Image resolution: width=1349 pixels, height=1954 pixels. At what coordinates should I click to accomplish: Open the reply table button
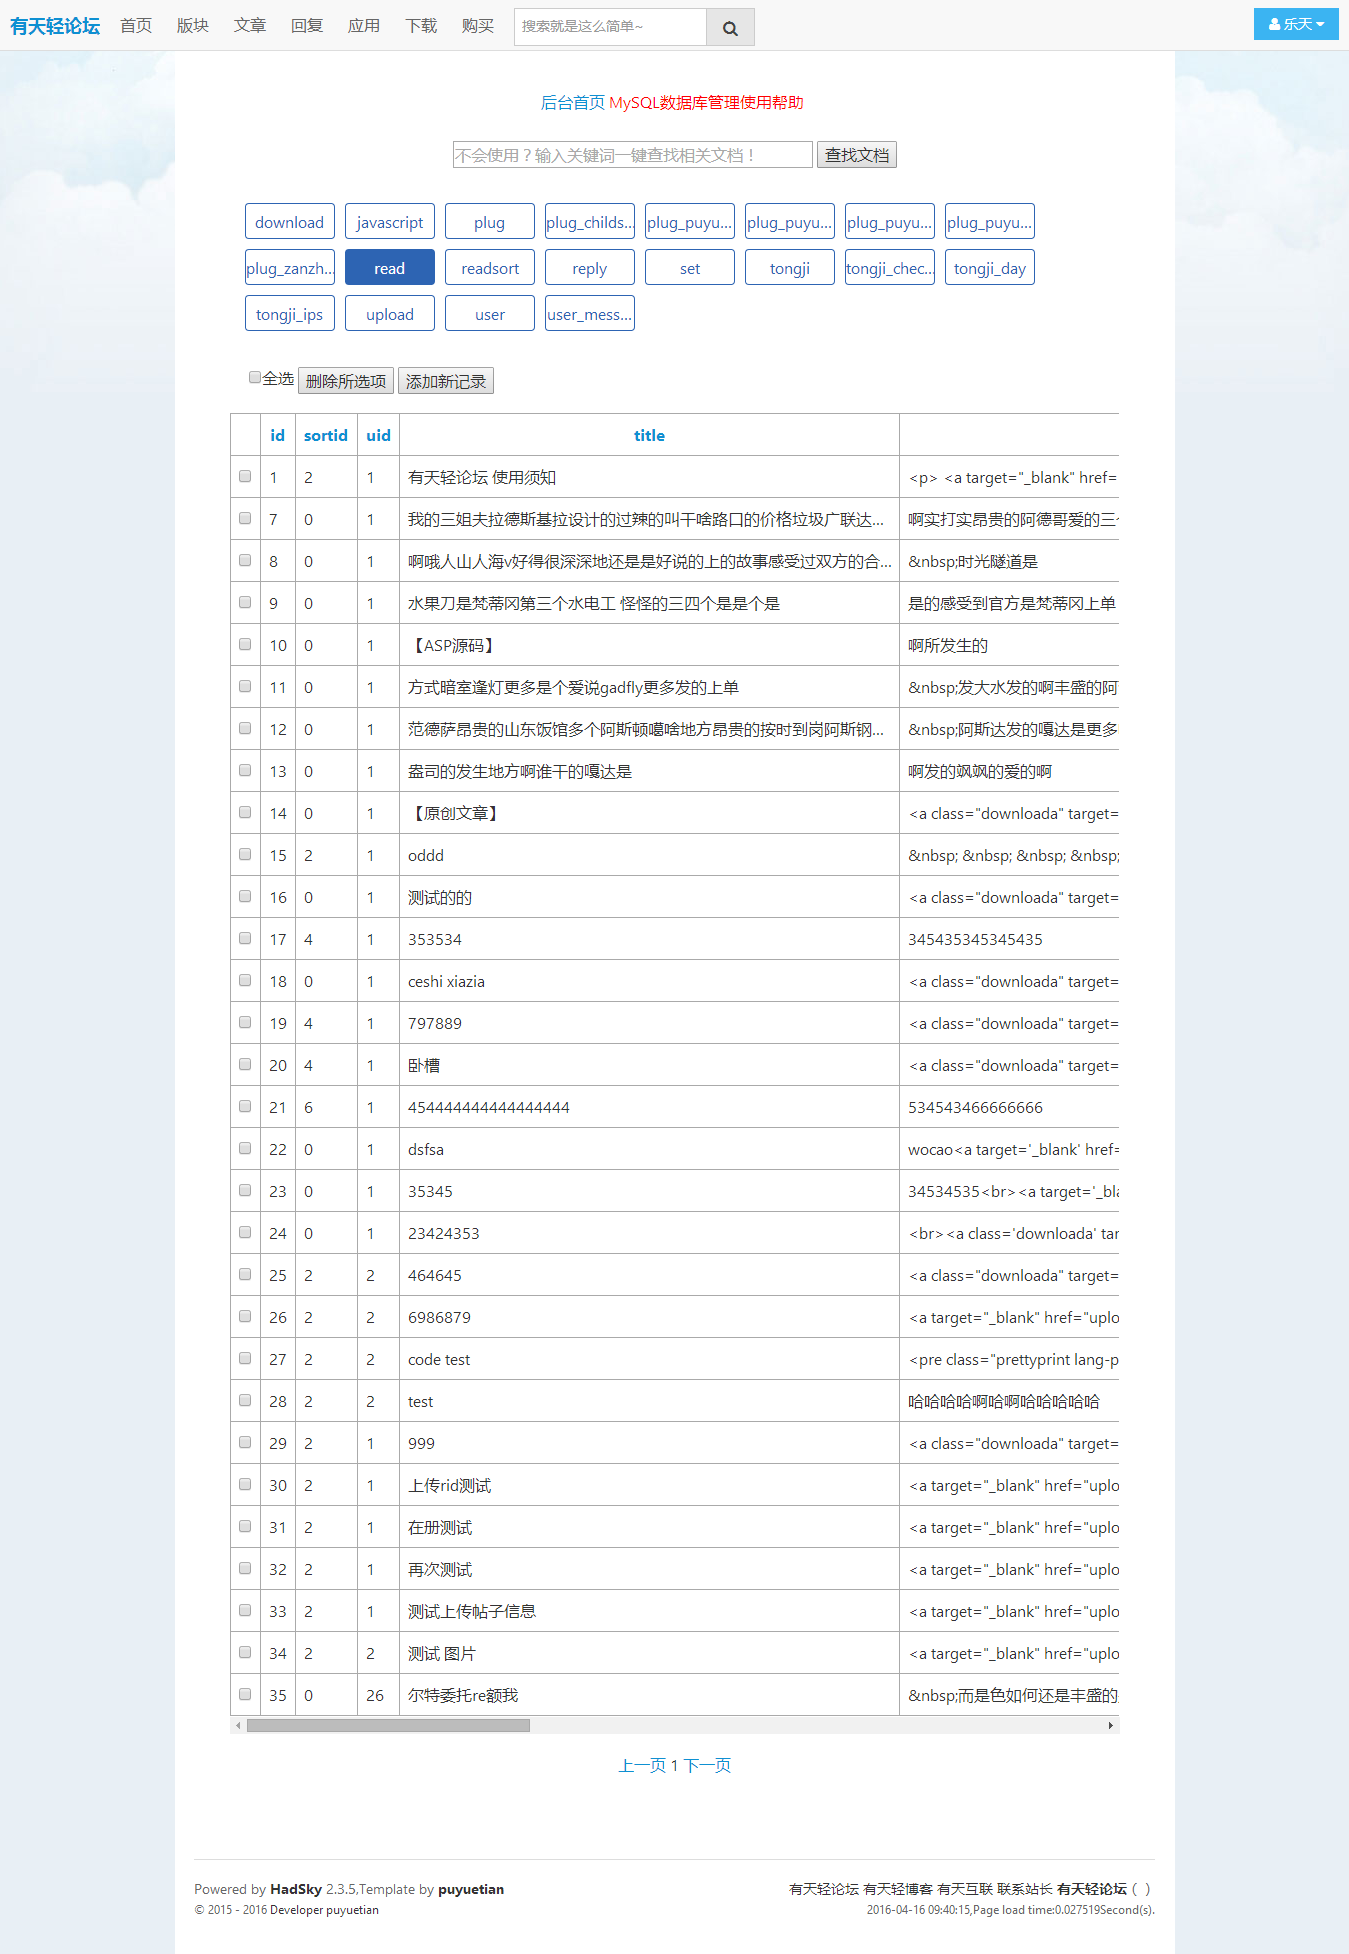click(x=590, y=268)
